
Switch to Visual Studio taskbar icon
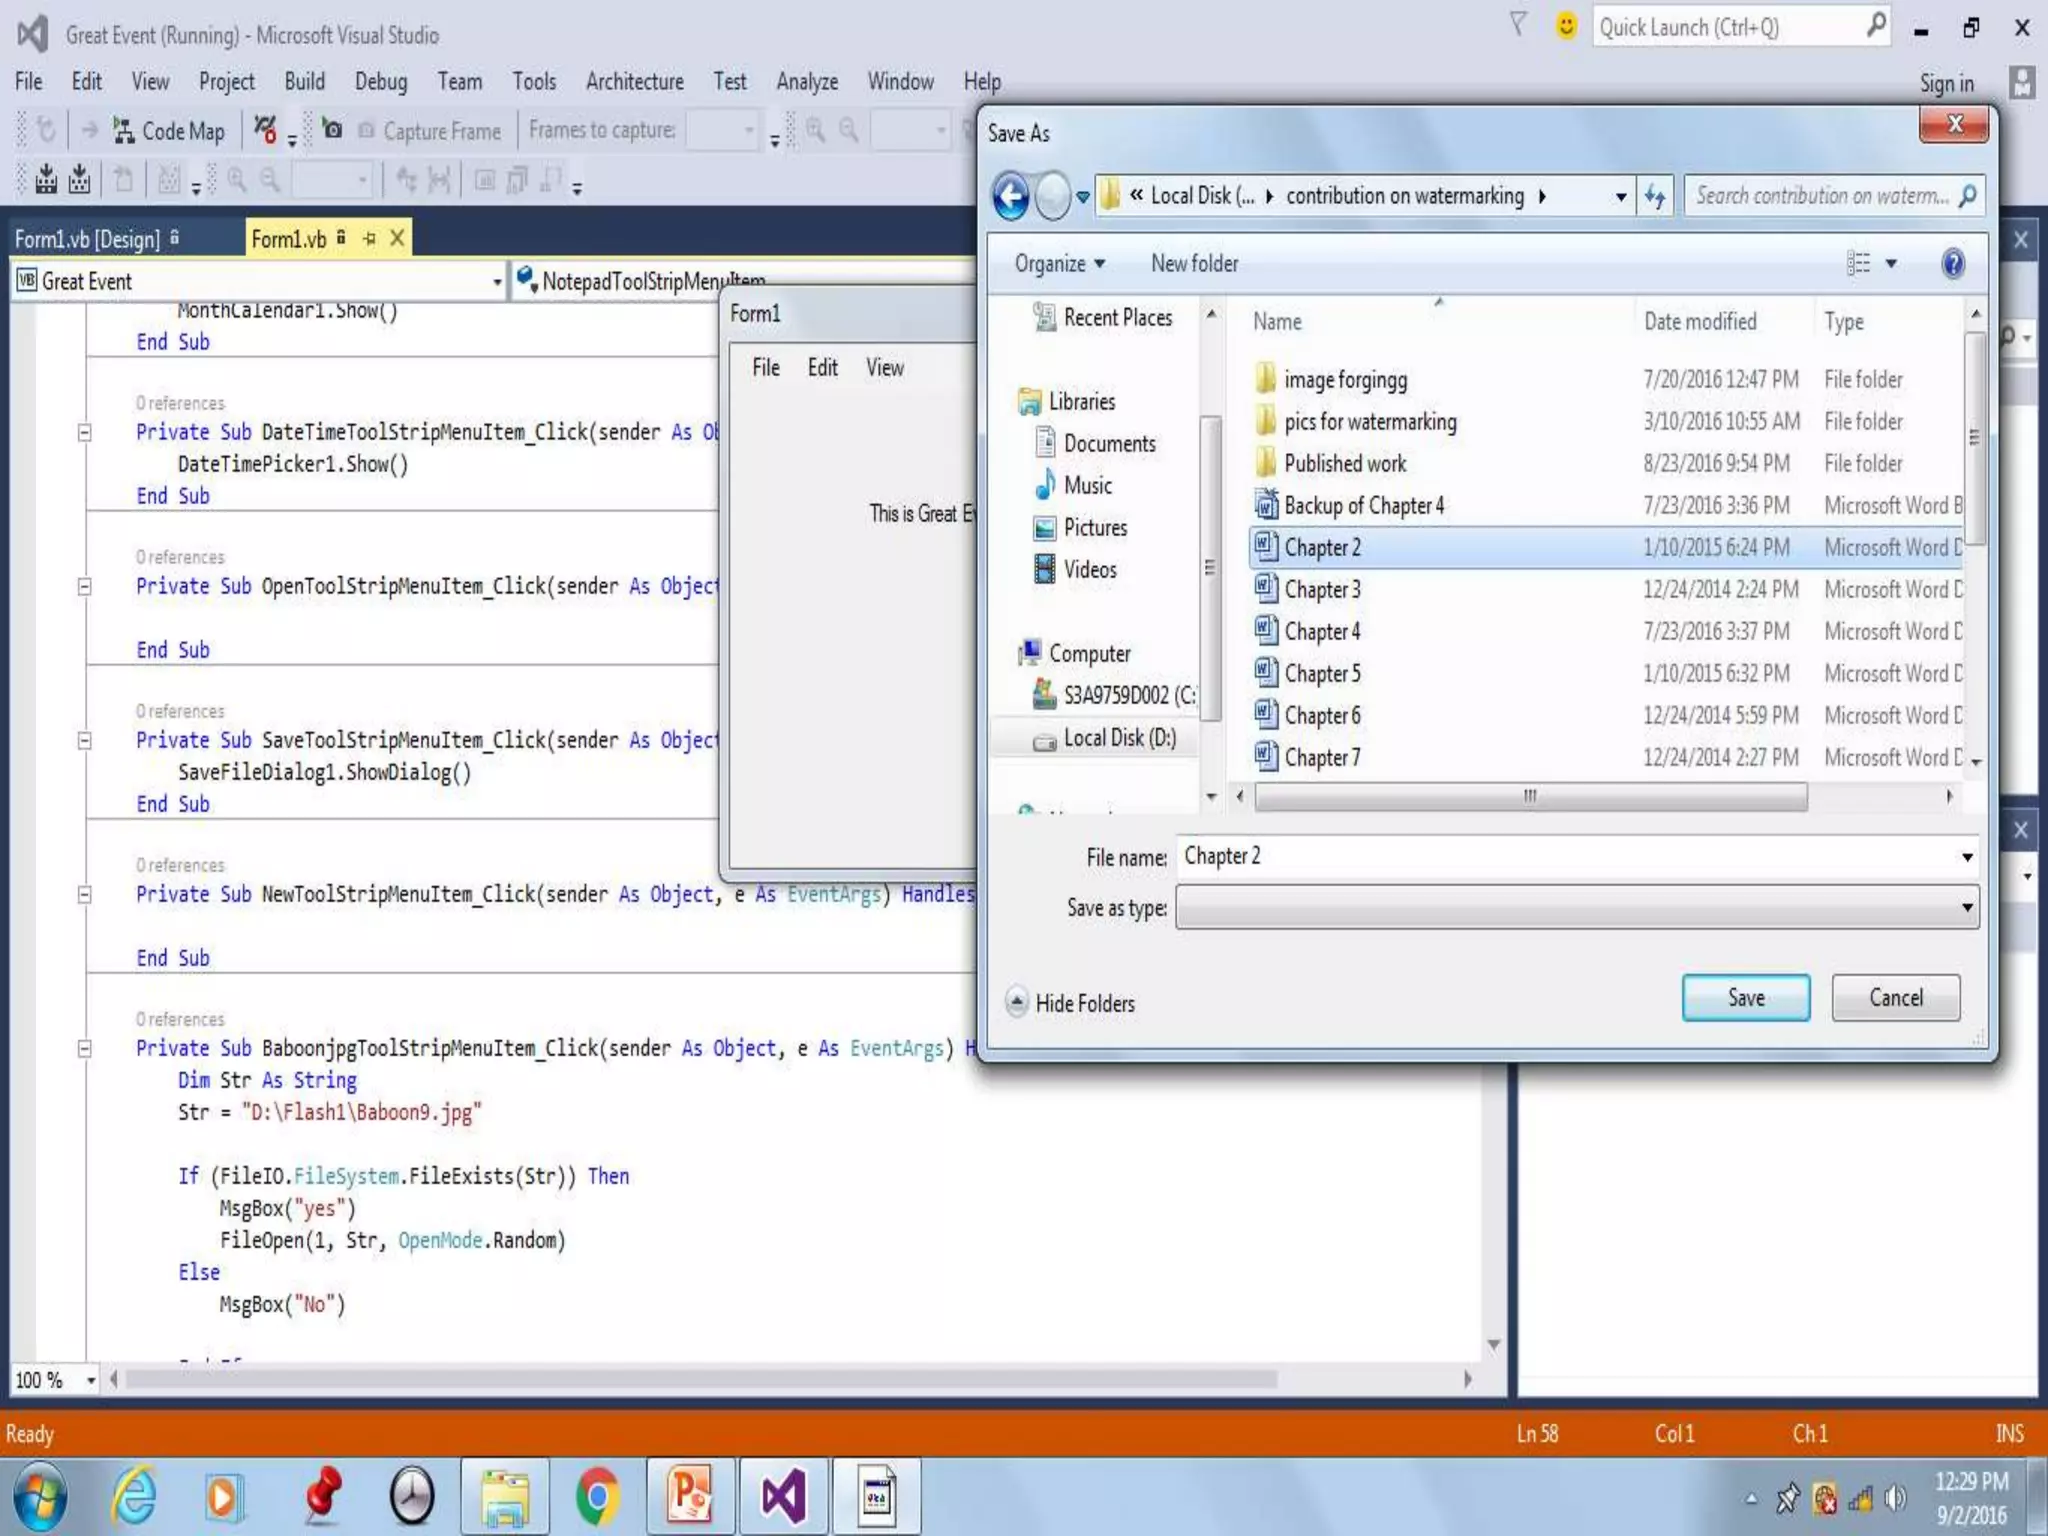(x=783, y=1497)
